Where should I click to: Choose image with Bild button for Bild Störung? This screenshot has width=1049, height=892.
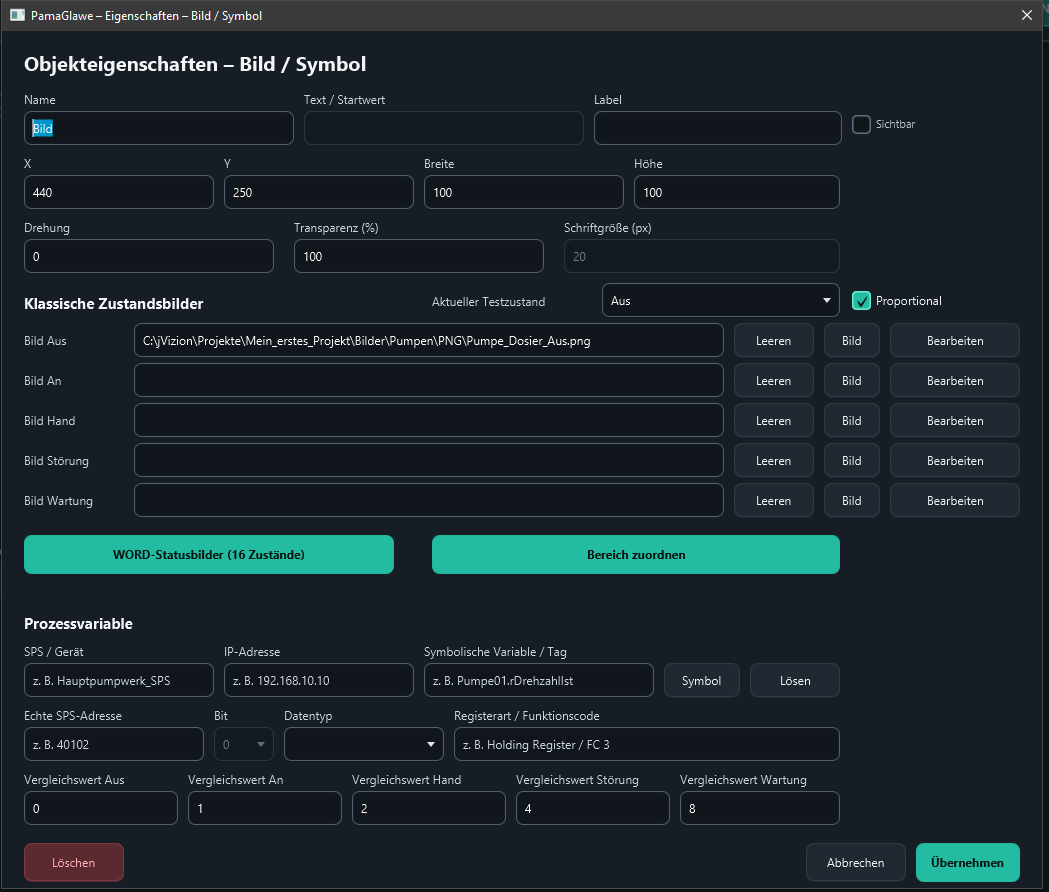pyautogui.click(x=852, y=460)
